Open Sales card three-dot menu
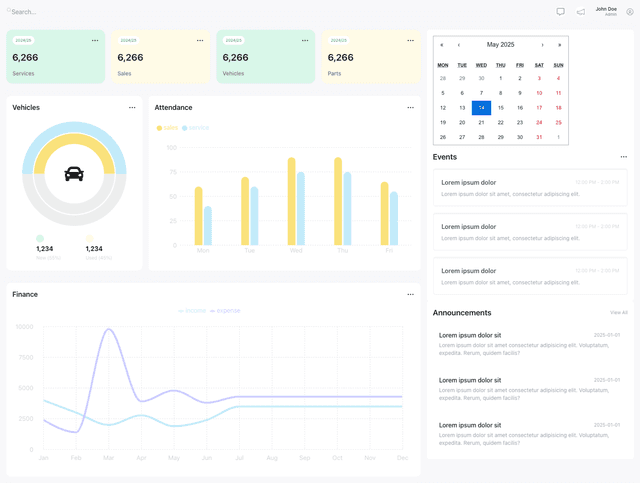 tap(200, 40)
